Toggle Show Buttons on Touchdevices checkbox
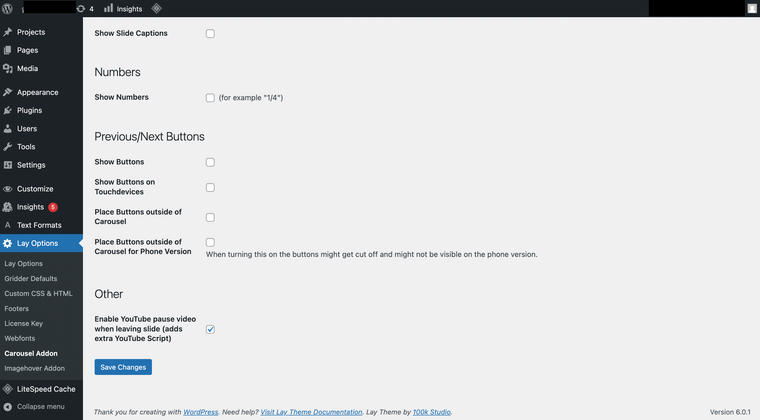Viewport: 760px width, 420px height. pyautogui.click(x=210, y=187)
